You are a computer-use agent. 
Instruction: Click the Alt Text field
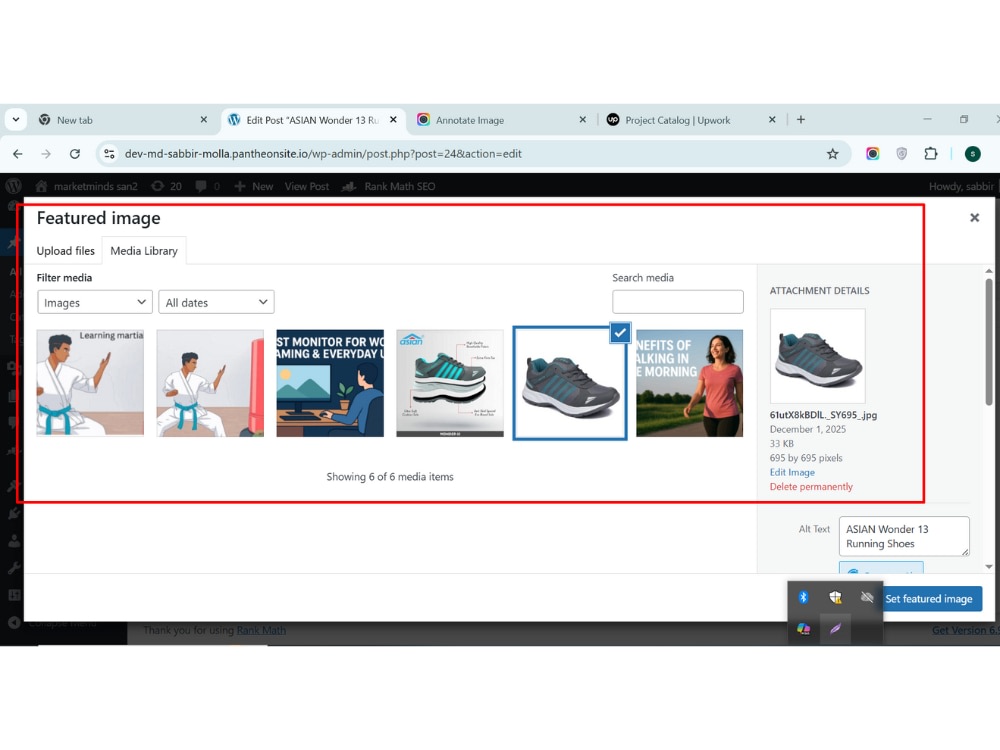904,536
